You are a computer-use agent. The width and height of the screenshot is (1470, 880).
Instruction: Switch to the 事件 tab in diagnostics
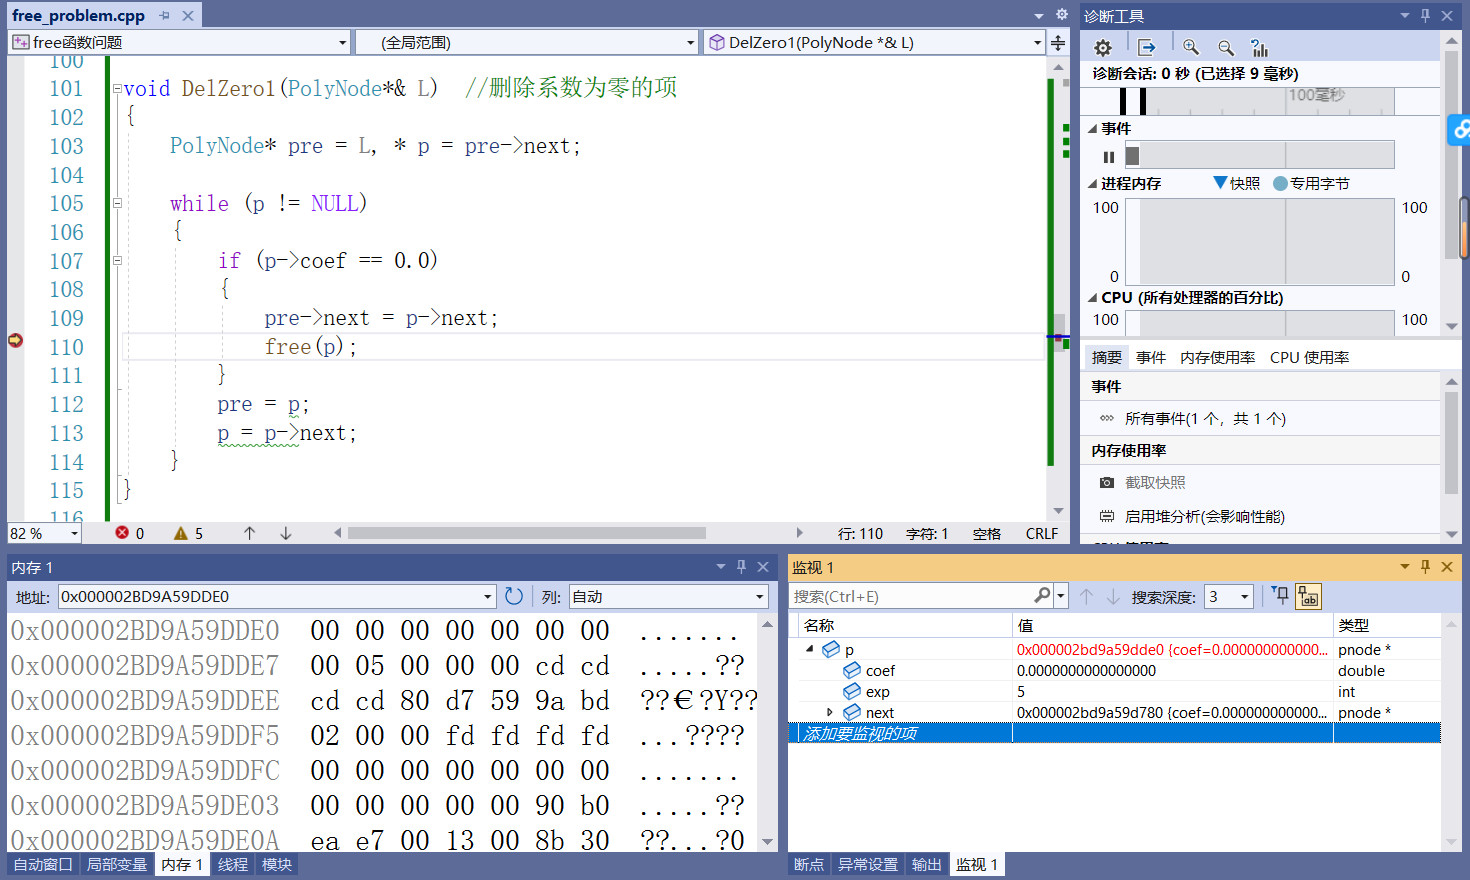(1150, 357)
